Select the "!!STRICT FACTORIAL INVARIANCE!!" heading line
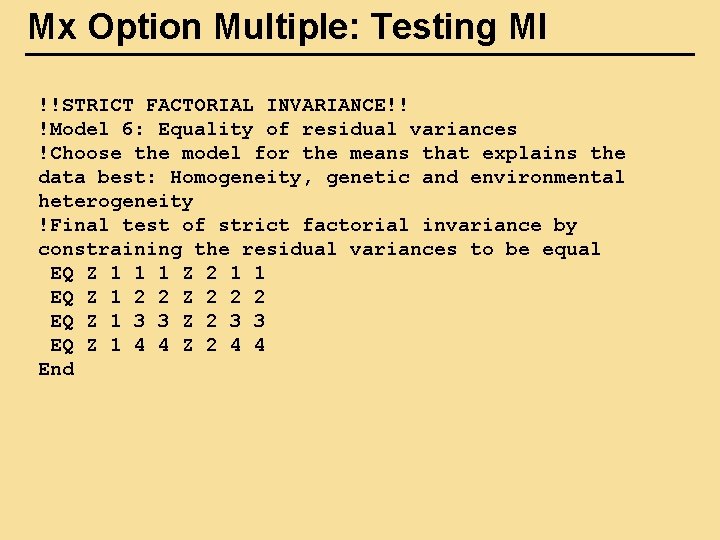 (x=224, y=105)
